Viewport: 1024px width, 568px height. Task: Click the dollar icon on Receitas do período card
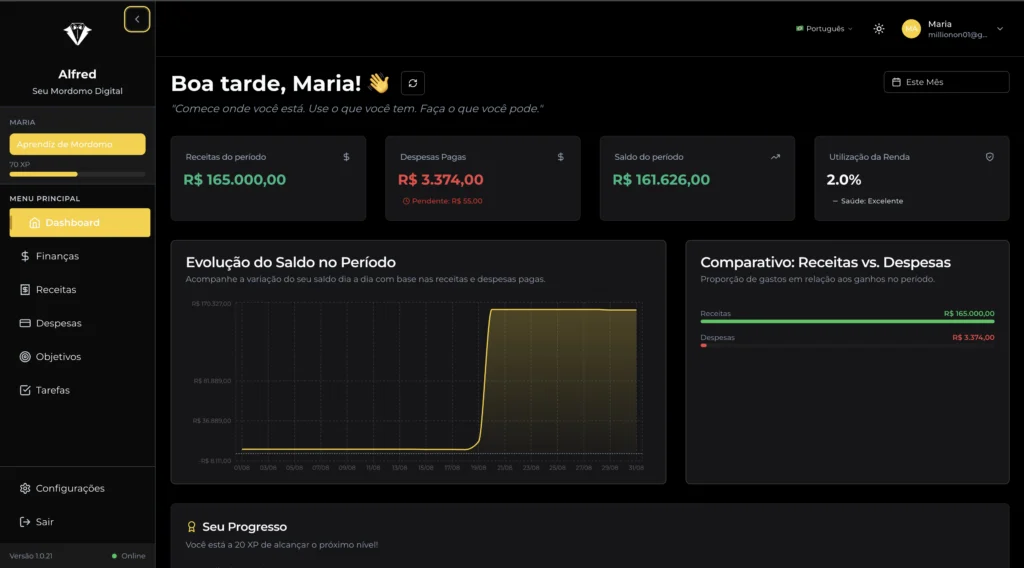pyautogui.click(x=346, y=157)
